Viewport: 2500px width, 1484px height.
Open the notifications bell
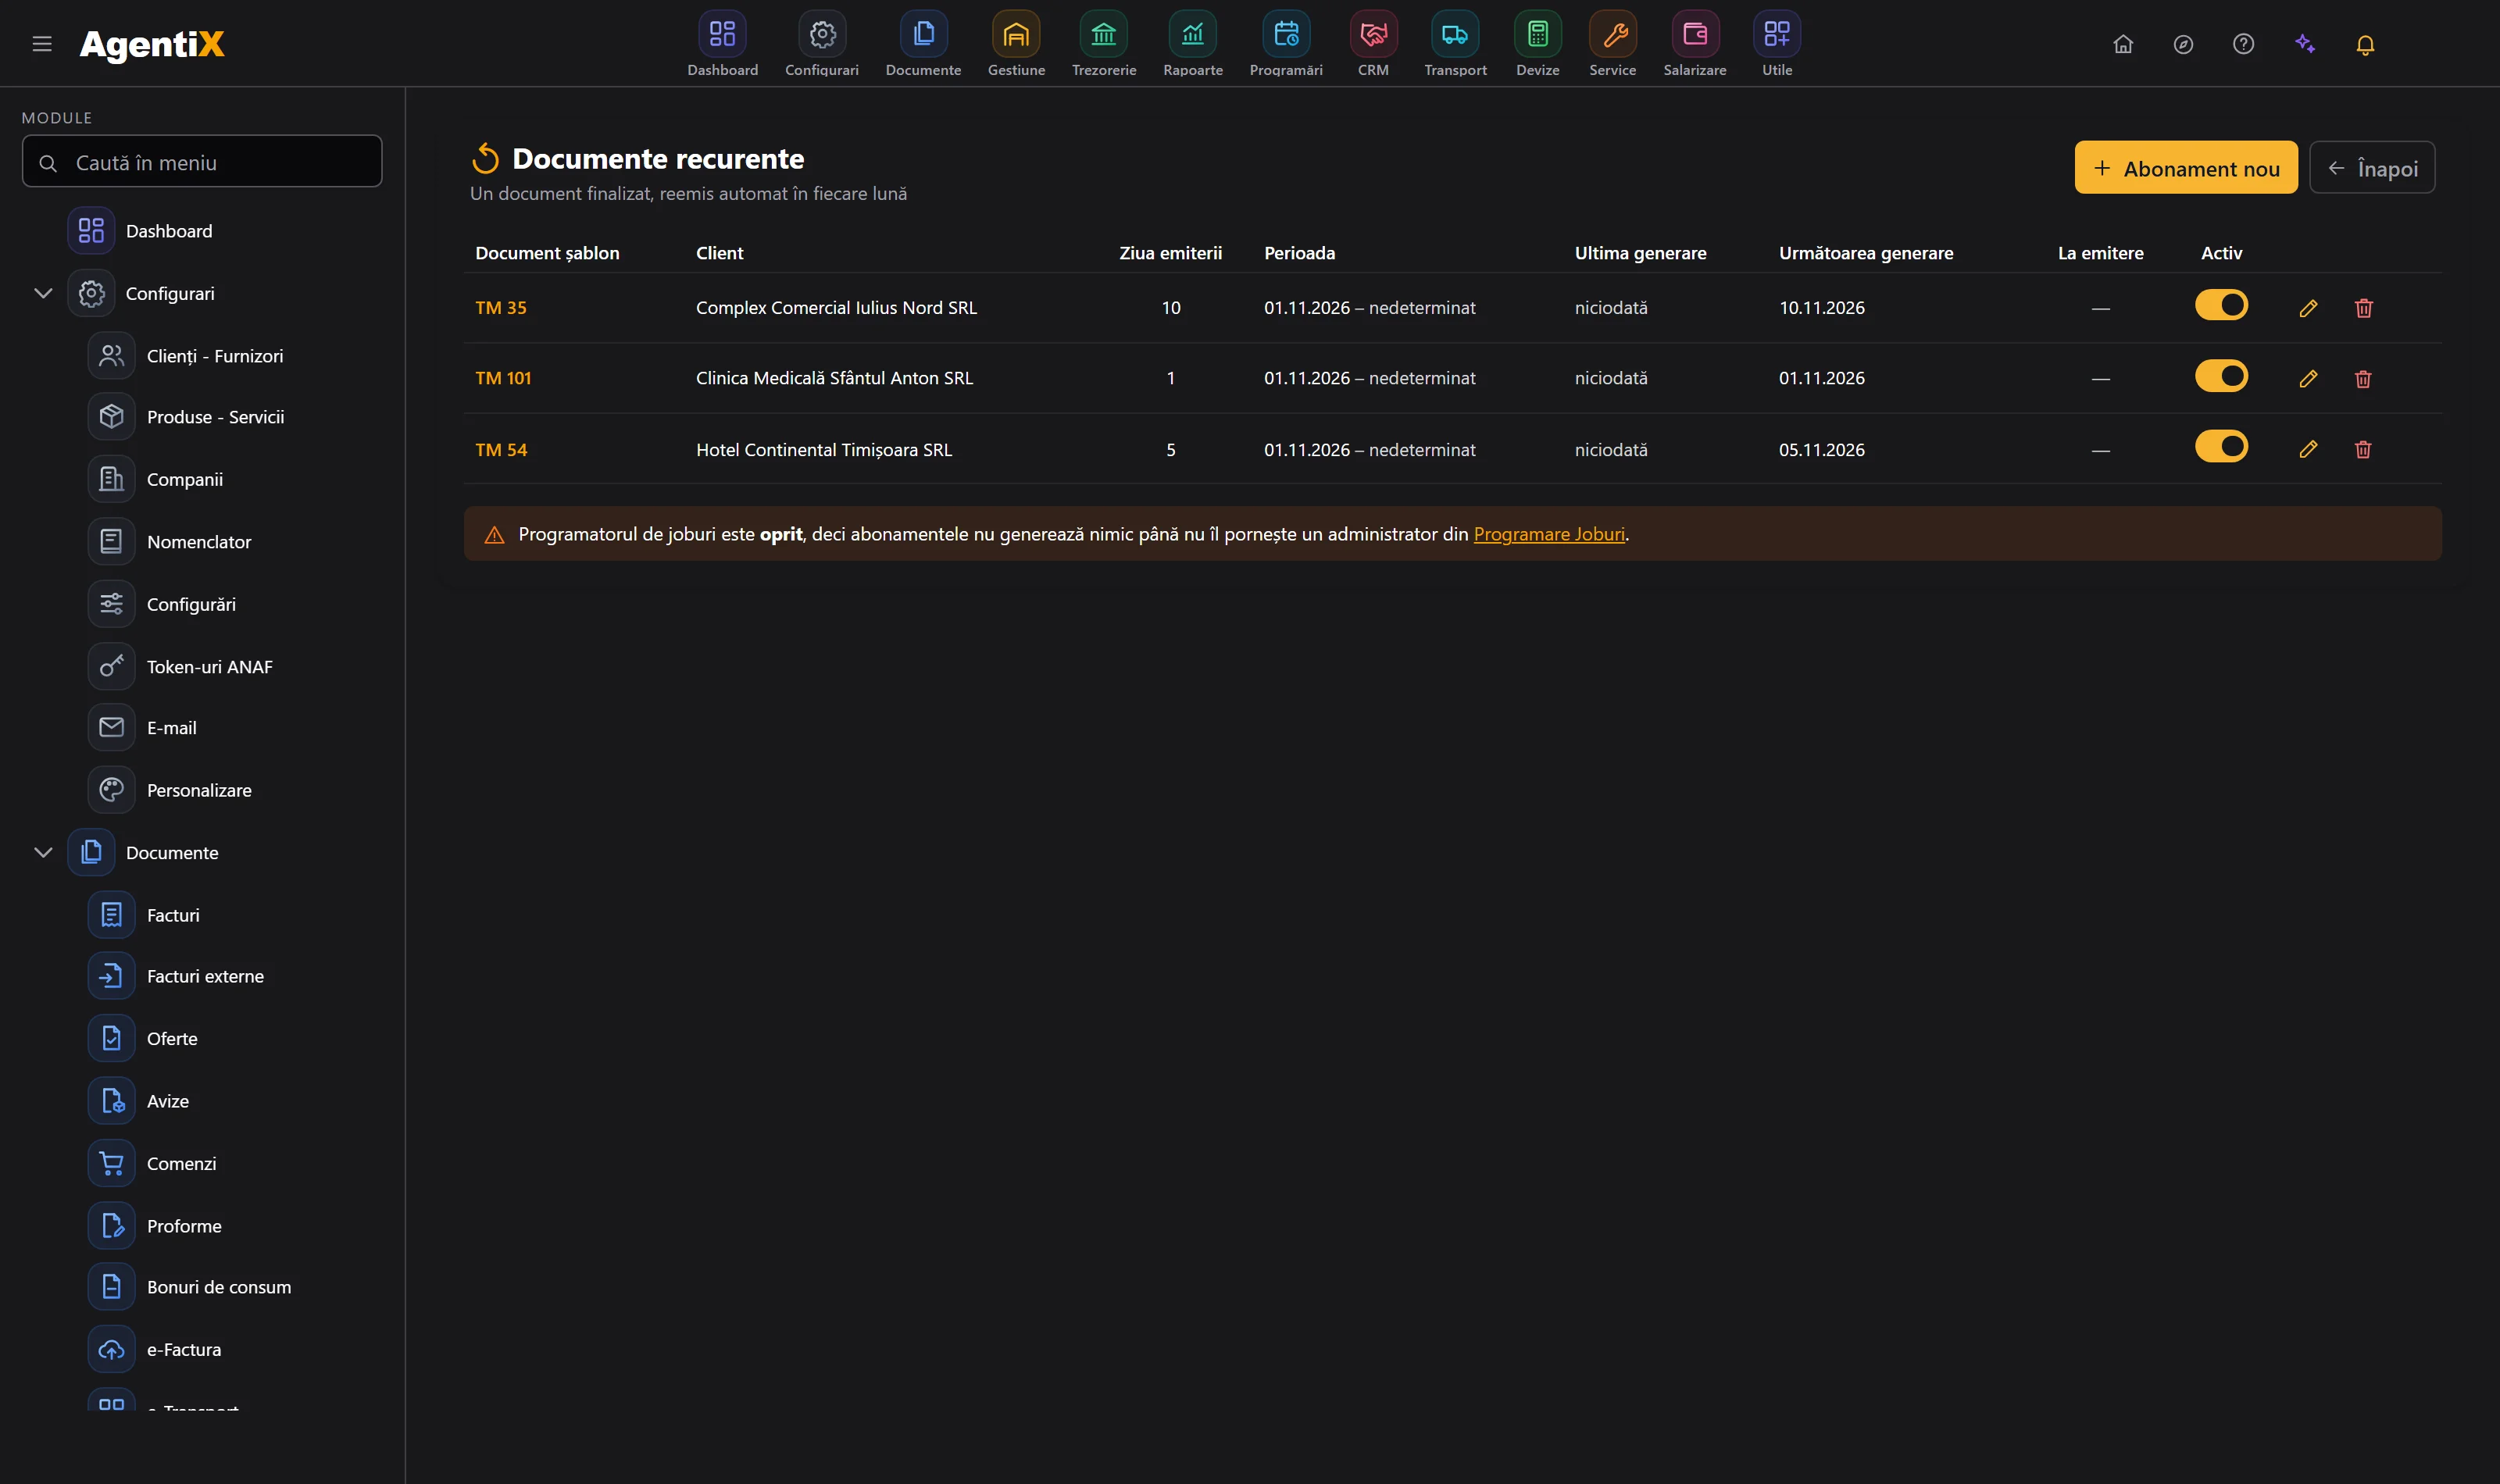[2365, 44]
